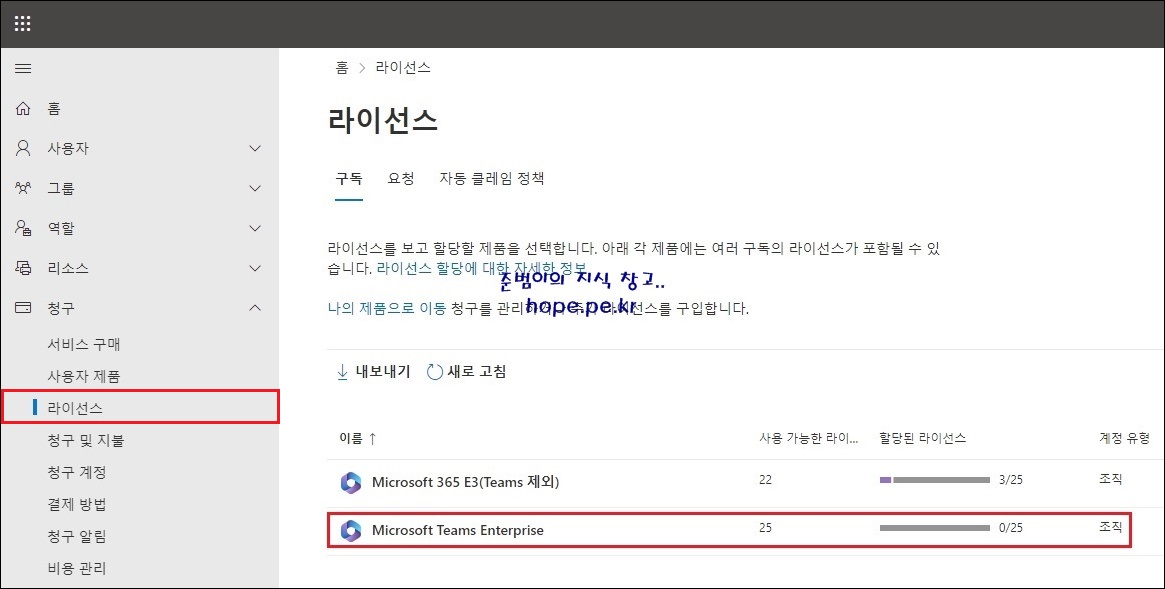1165x589 pixels.
Task: Click 라이선스 in the breadcrumb
Action: point(403,68)
